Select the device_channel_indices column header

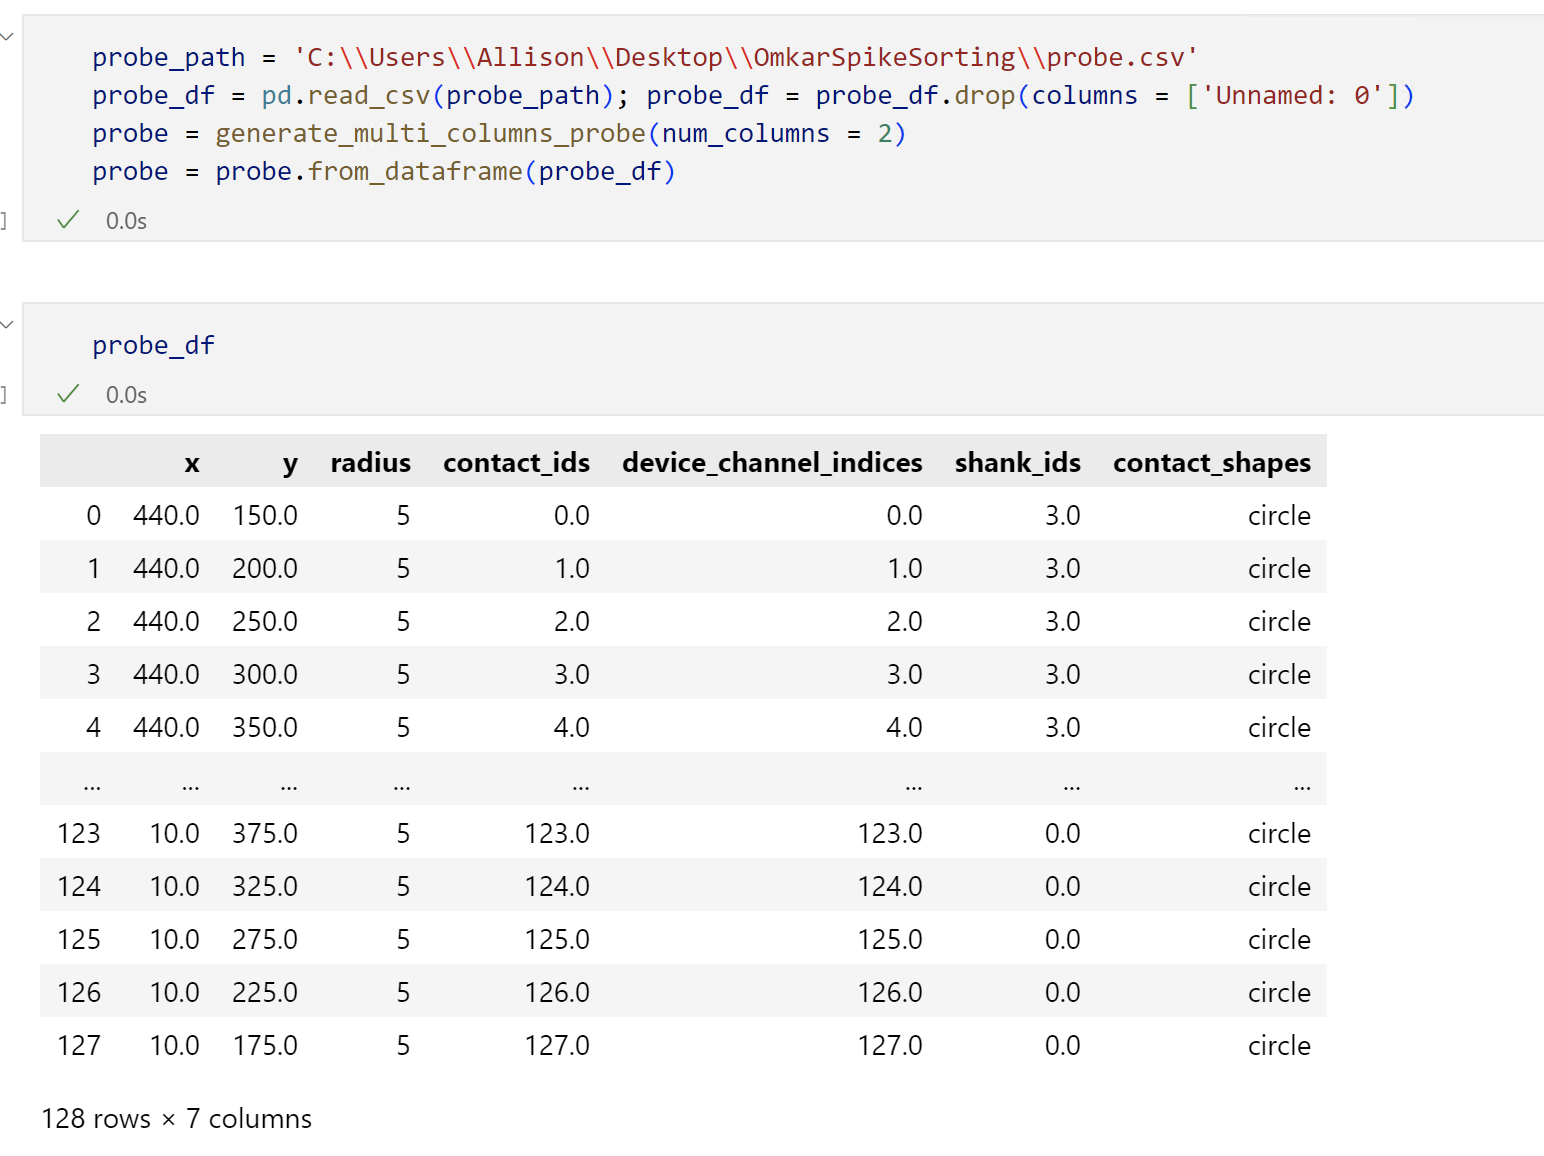(772, 462)
